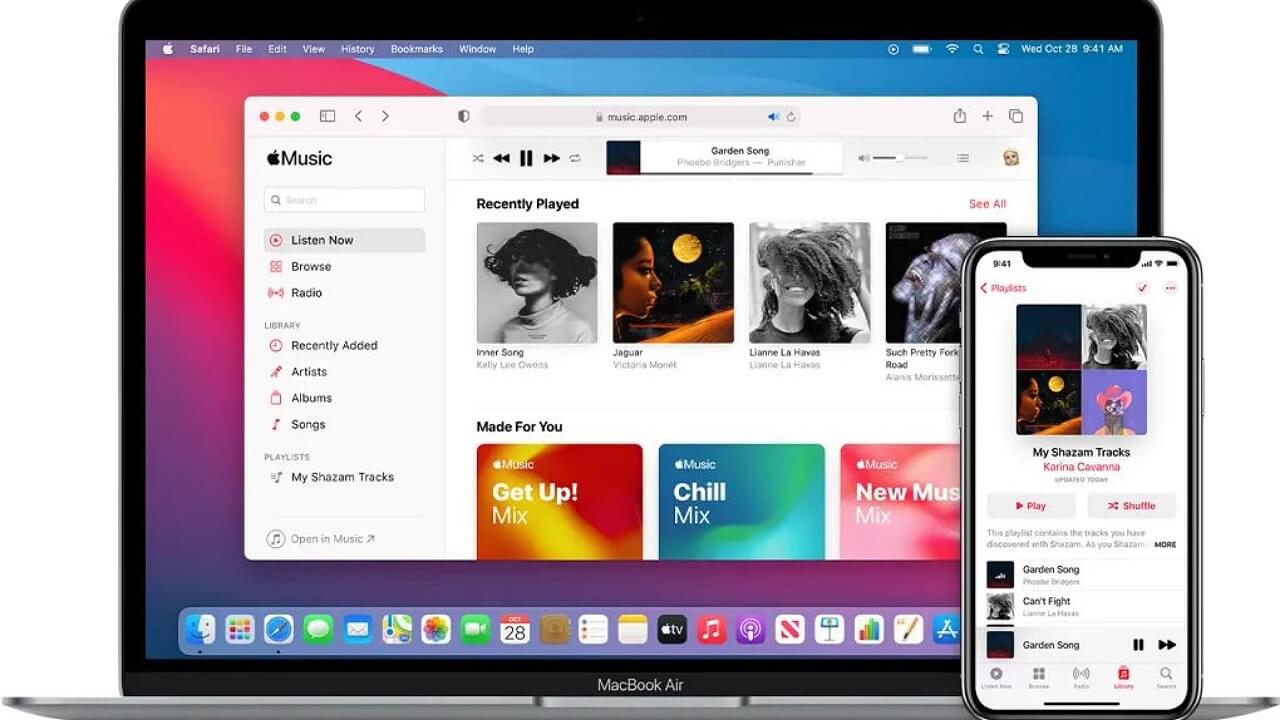Screen dimensions: 1280x720
Task: Tap Shuffle button on the iPhone
Action: 1132,506
